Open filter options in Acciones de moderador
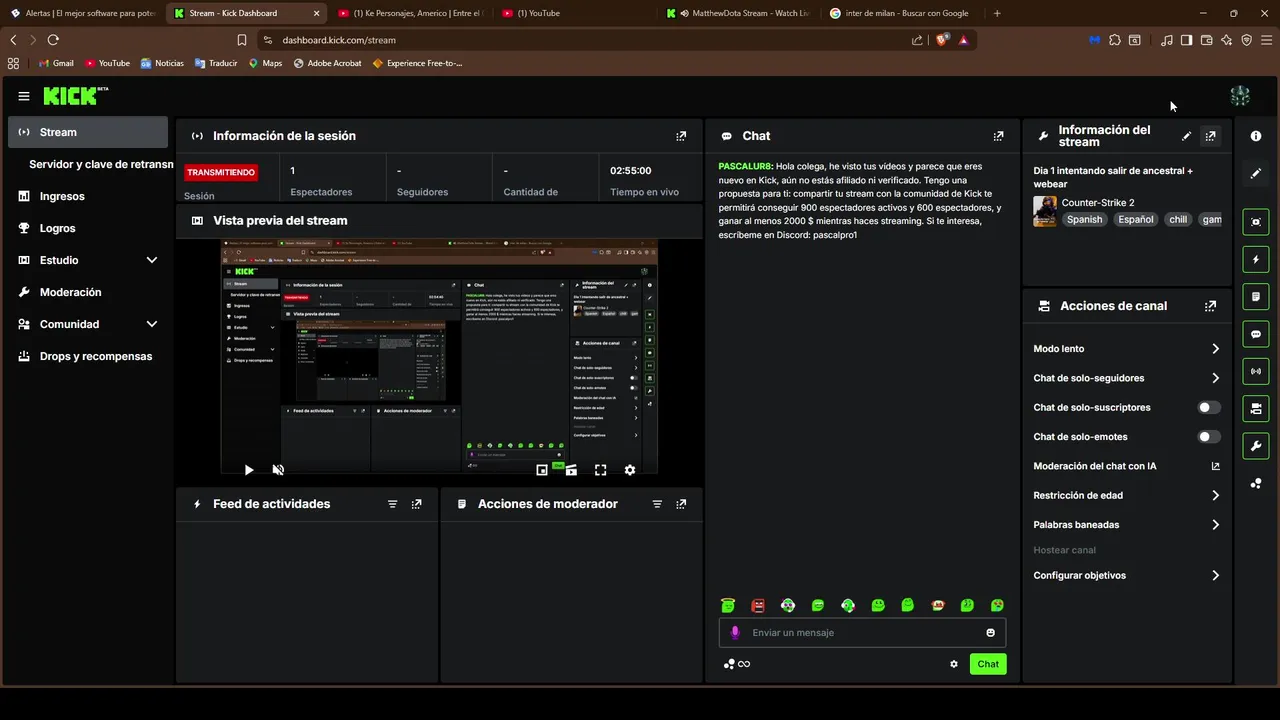This screenshot has width=1280, height=720. click(x=657, y=504)
